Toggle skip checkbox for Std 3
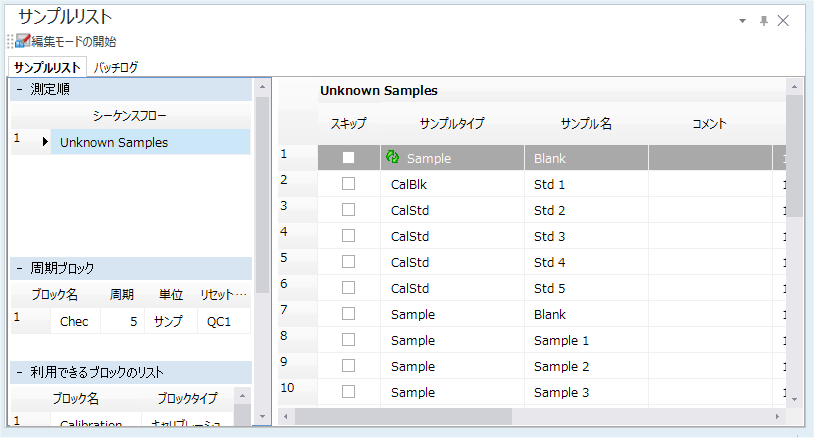This screenshot has width=814, height=438. (x=348, y=236)
